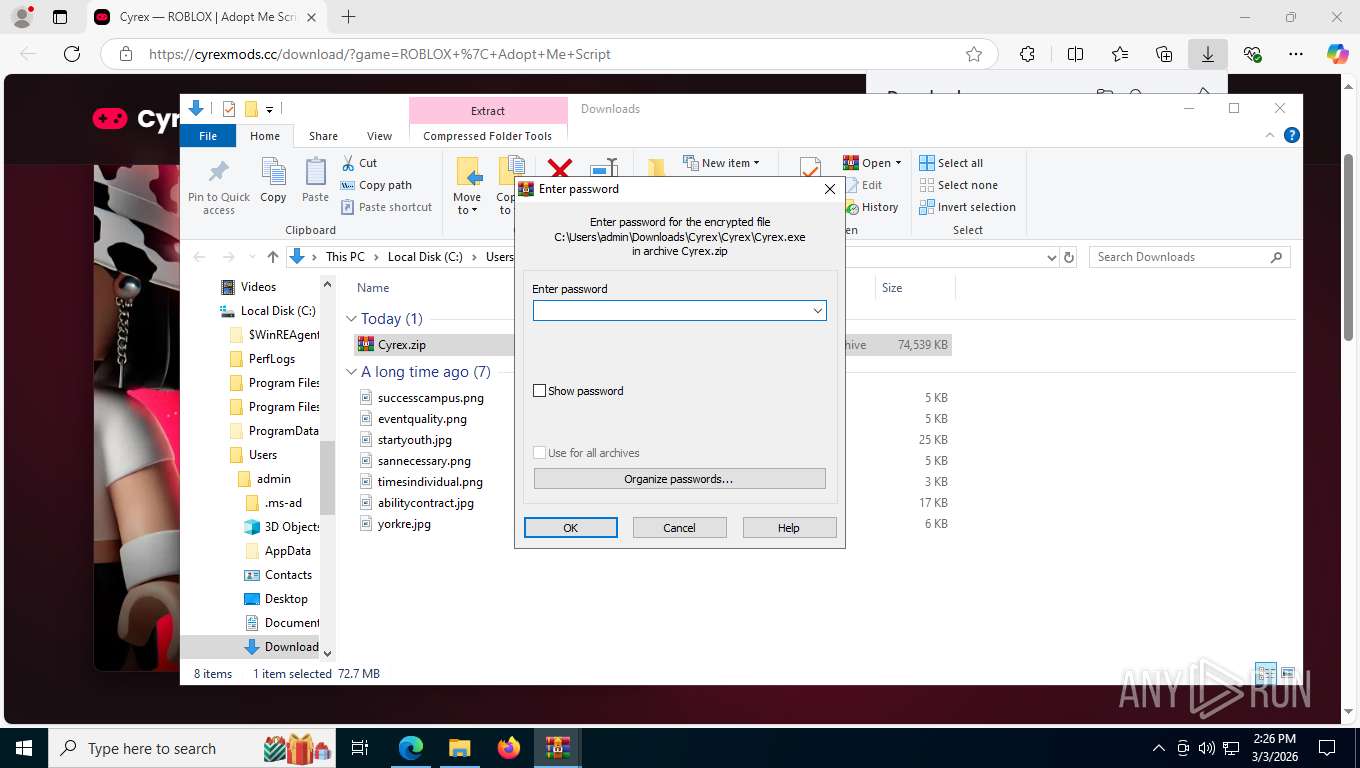Select successcampus.png in file list
Viewport: 1360px width, 768px height.
click(x=430, y=398)
